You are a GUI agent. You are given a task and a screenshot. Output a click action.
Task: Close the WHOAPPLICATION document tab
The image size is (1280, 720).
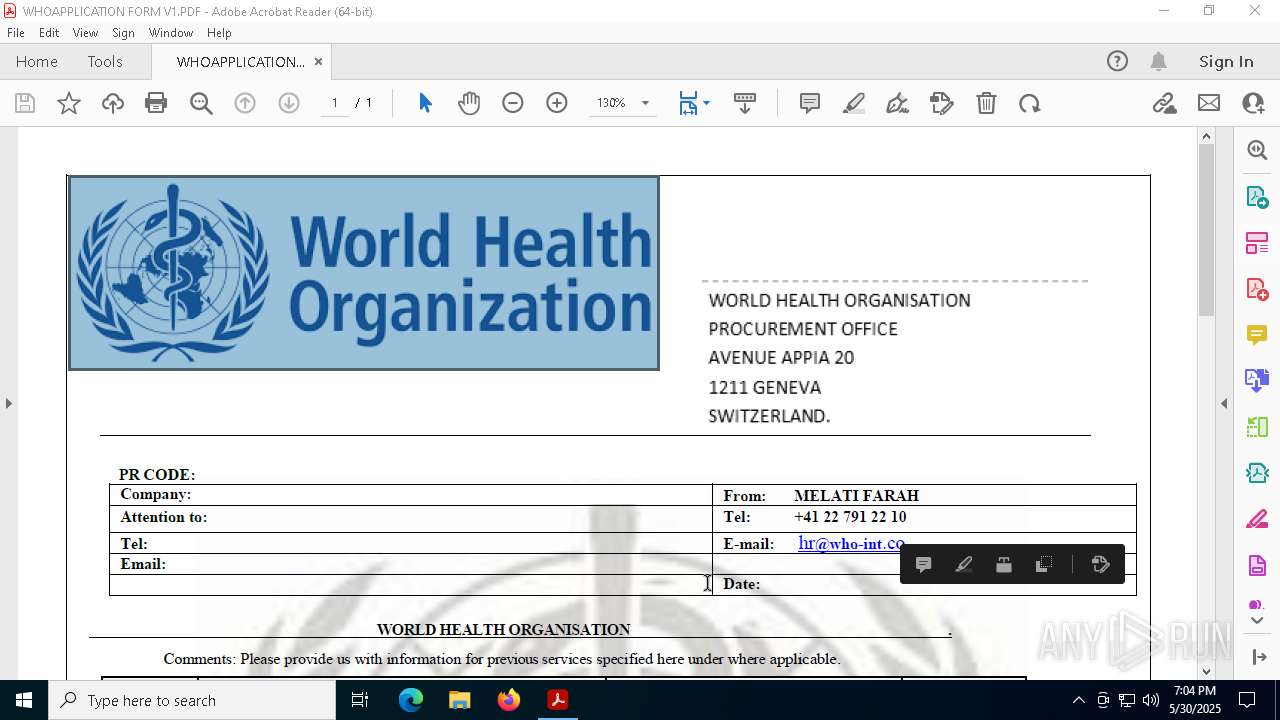coord(318,62)
